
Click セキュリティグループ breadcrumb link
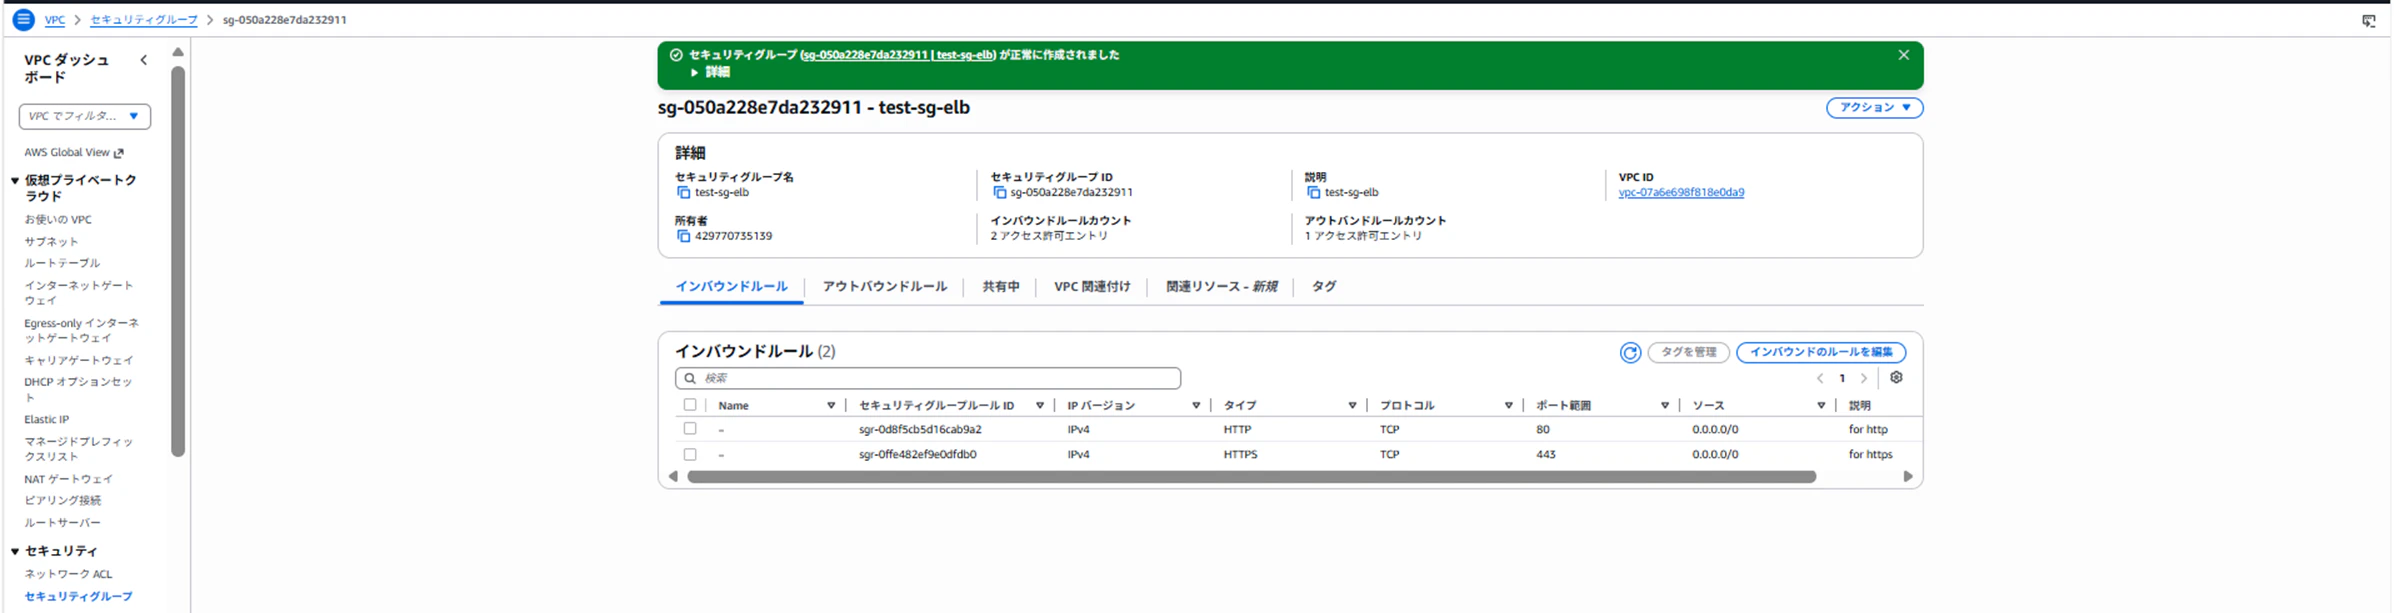(144, 20)
